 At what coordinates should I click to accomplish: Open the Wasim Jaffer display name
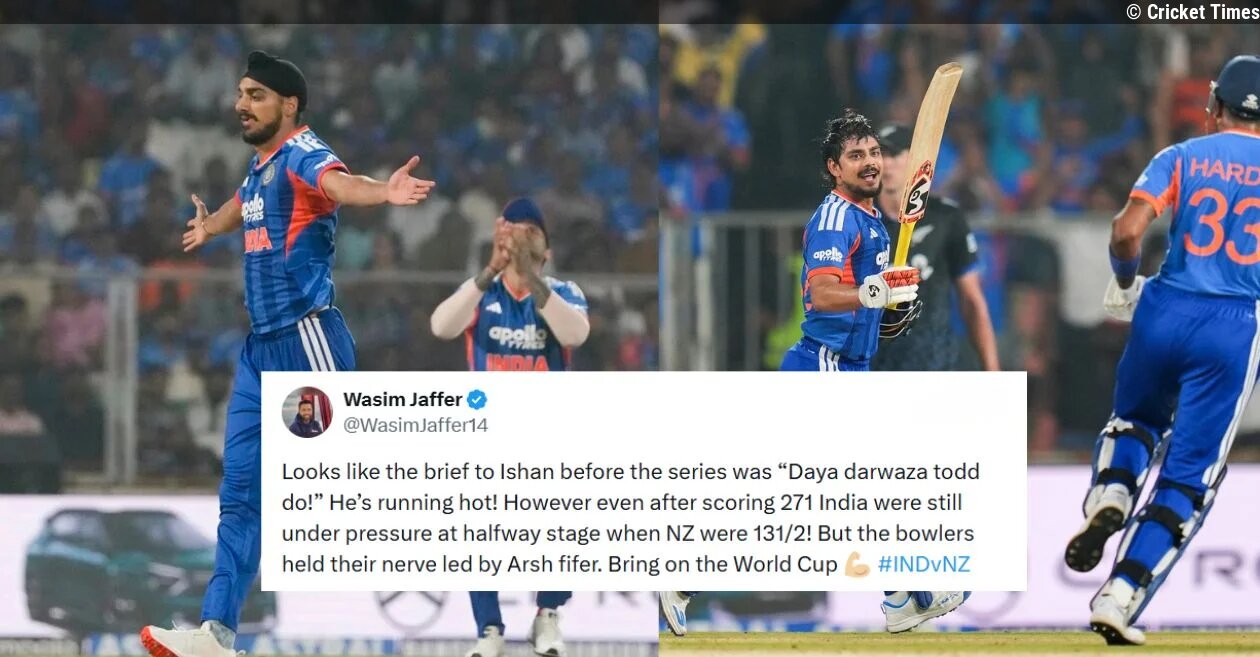pyautogui.click(x=401, y=399)
